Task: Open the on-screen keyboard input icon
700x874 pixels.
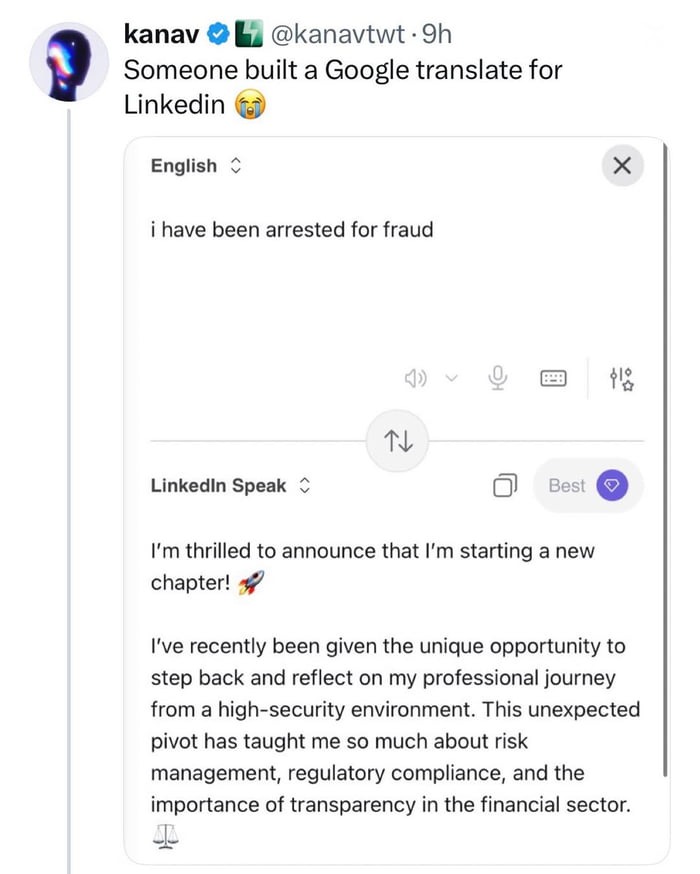Action: pyautogui.click(x=553, y=378)
